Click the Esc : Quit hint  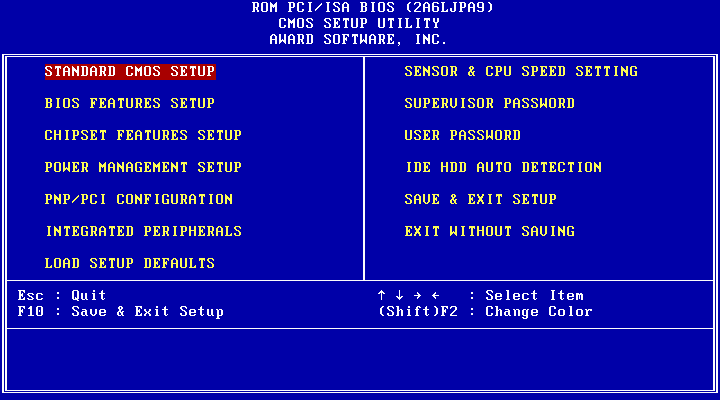point(62,295)
